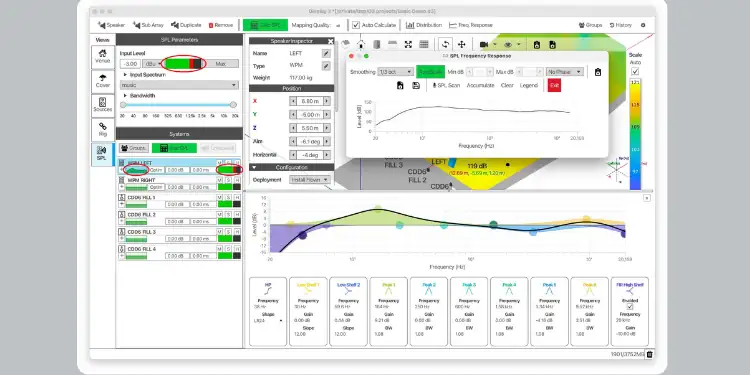Hide the CDD6 FILL 3 system
This screenshot has width=750, height=375.
[237, 232]
